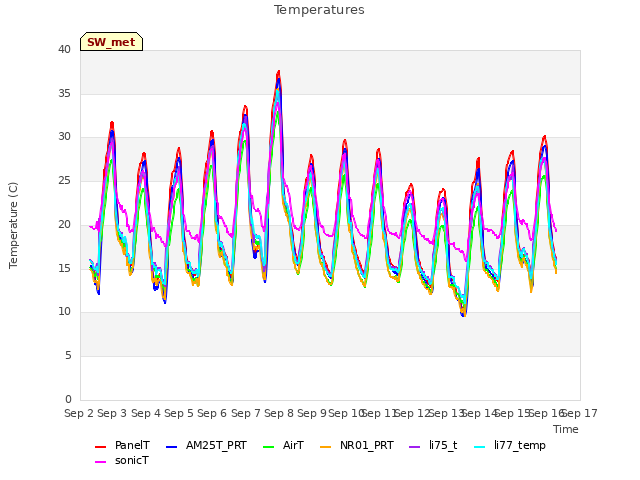Click the Time axis label

pyautogui.click(x=566, y=429)
